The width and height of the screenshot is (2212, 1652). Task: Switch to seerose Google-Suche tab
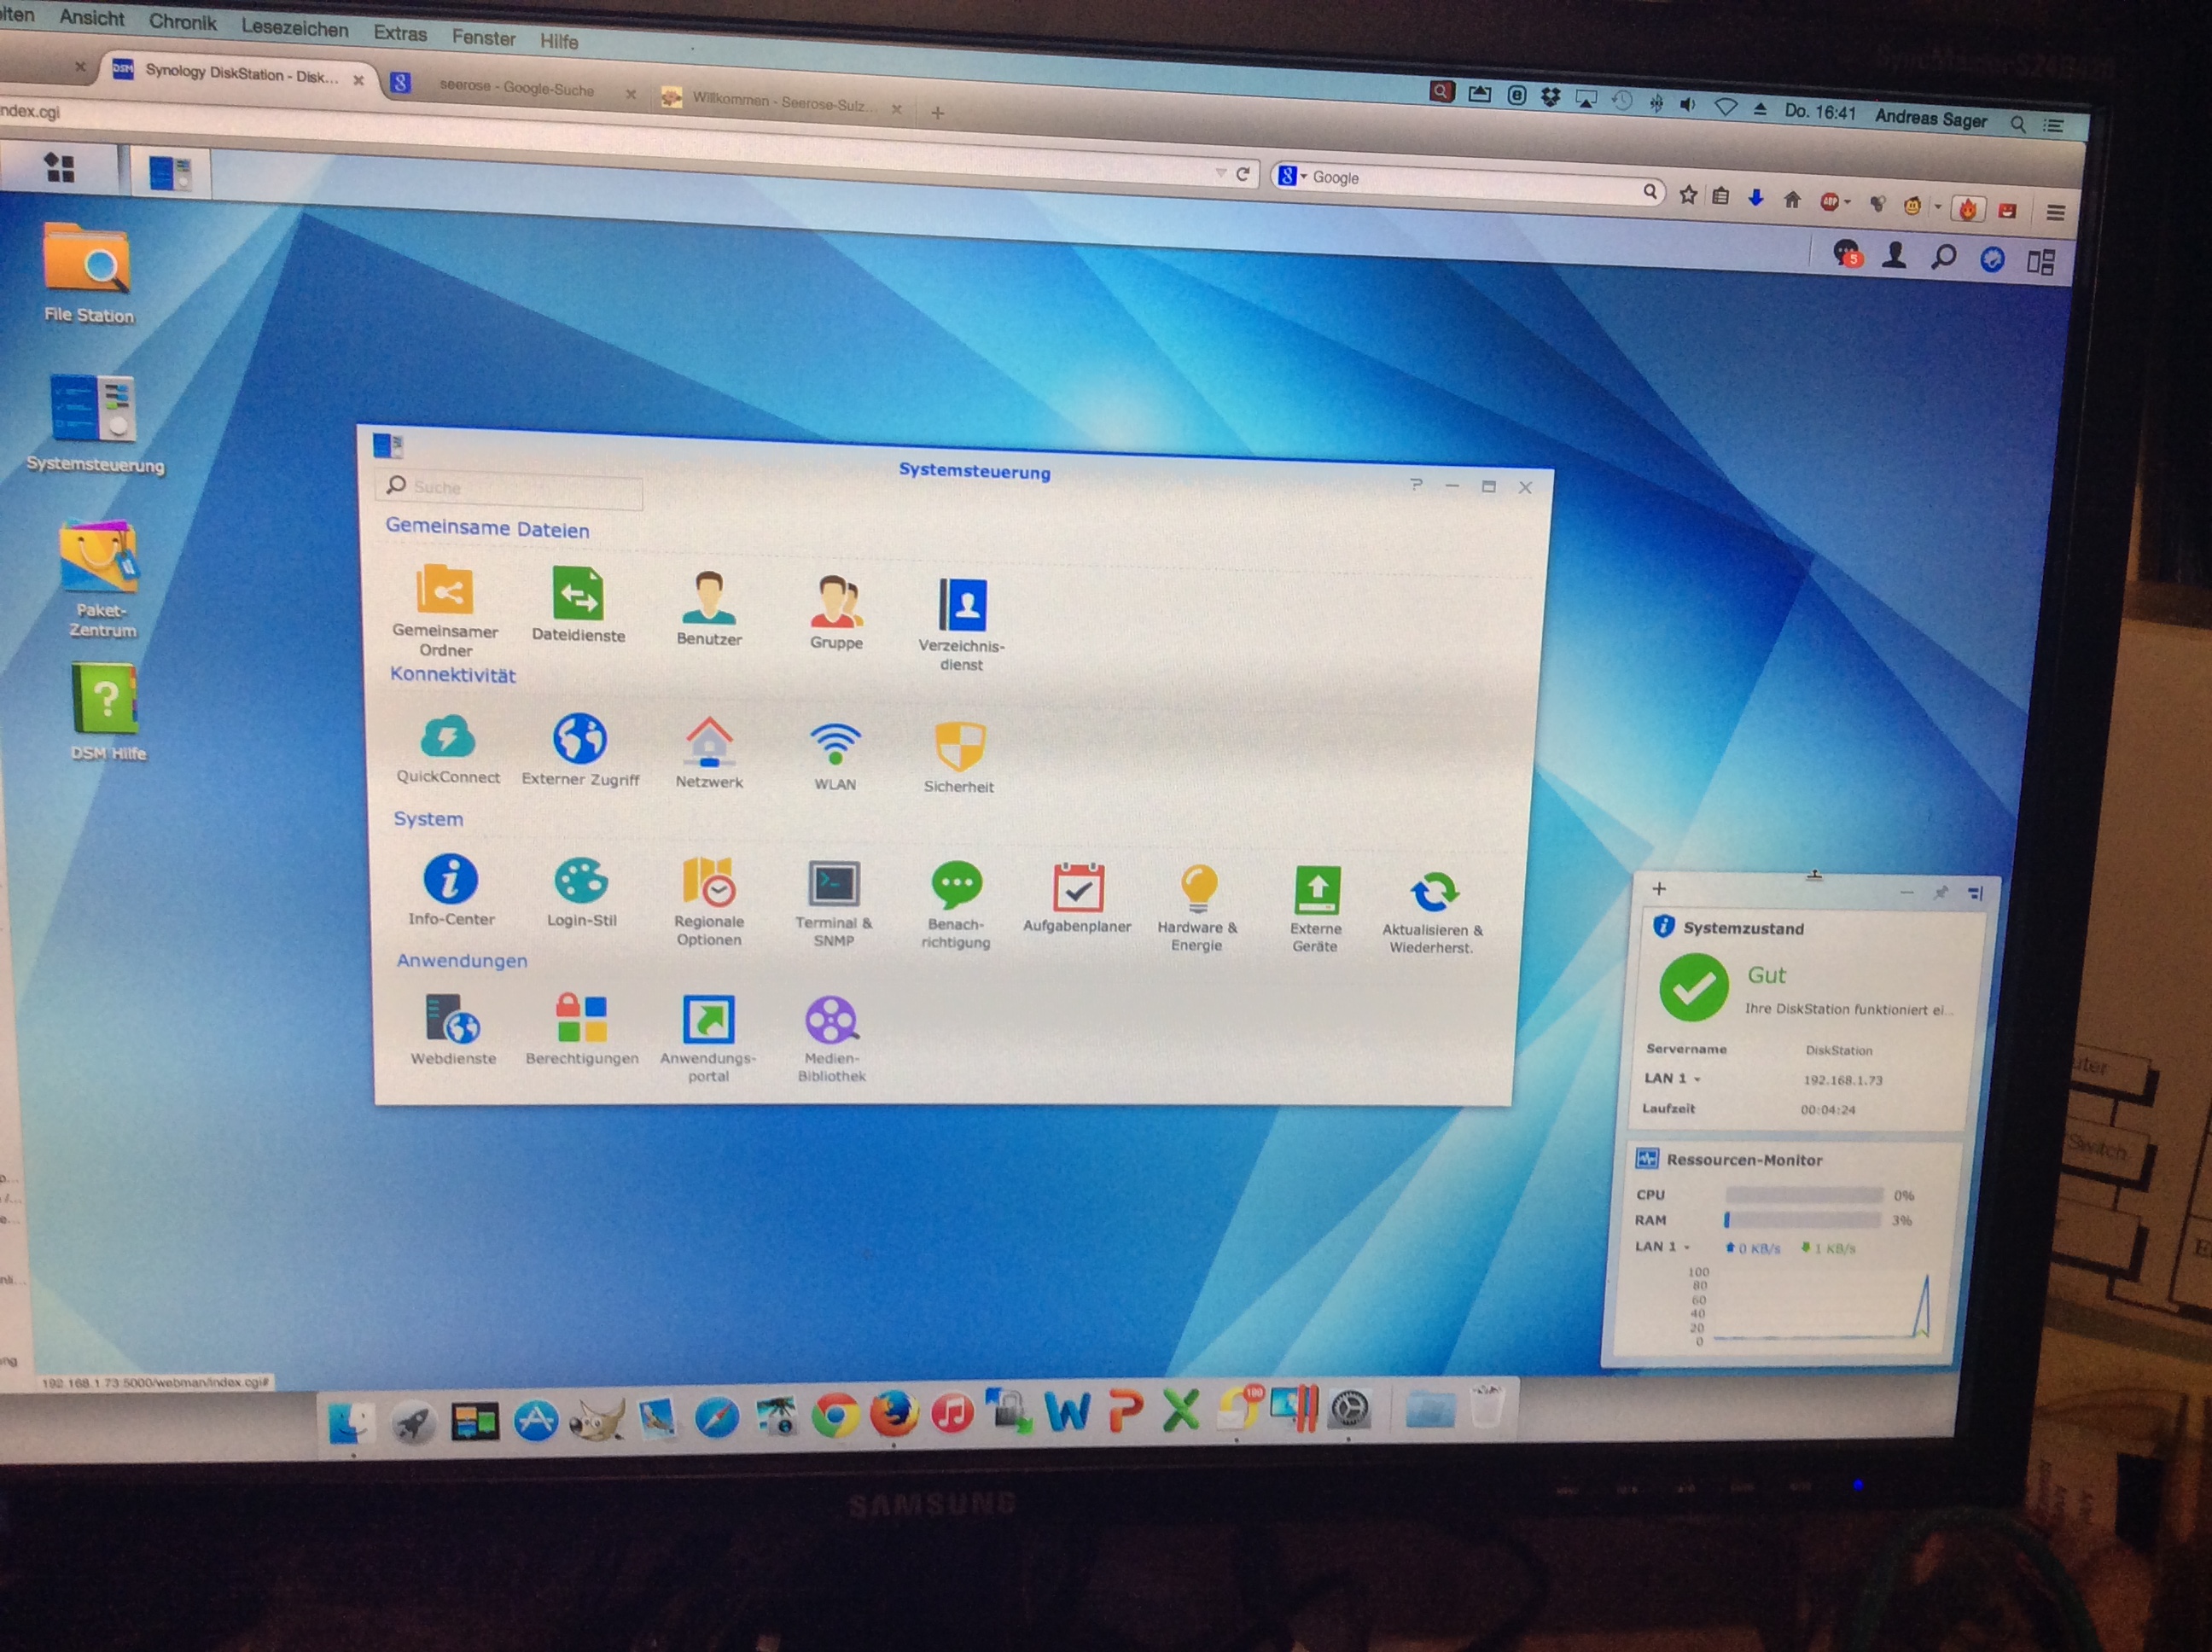(516, 88)
